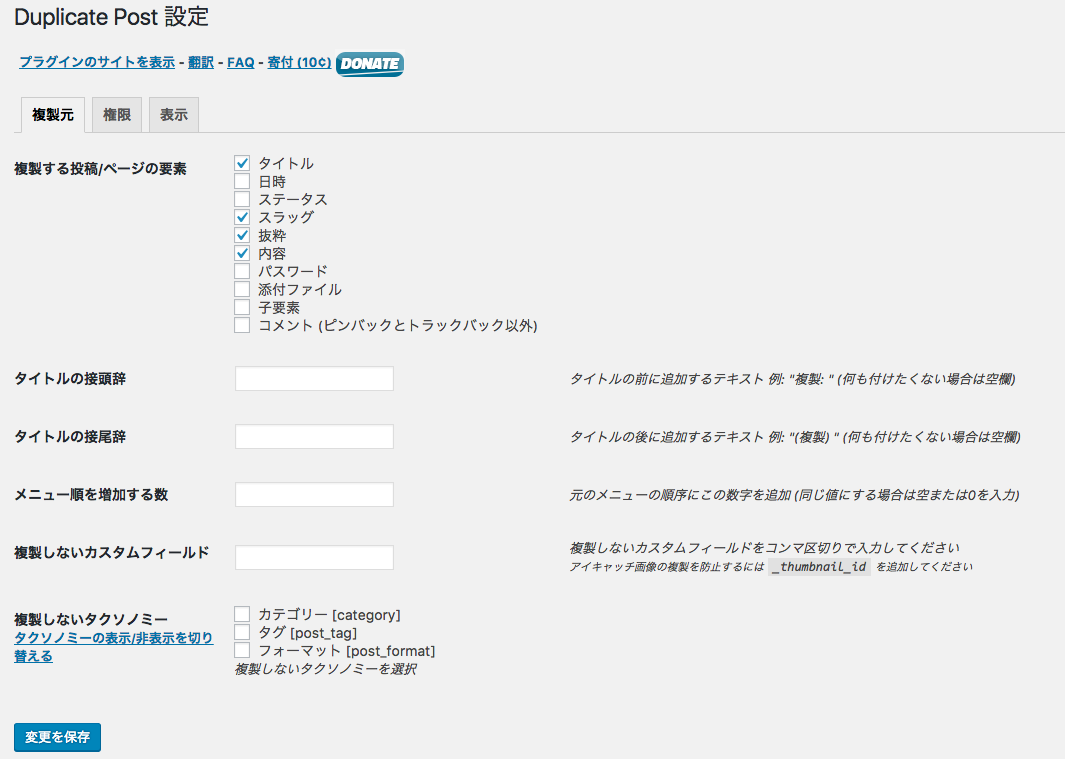The image size is (1065, 759).
Task: Click the DONATE button image
Action: pos(369,64)
